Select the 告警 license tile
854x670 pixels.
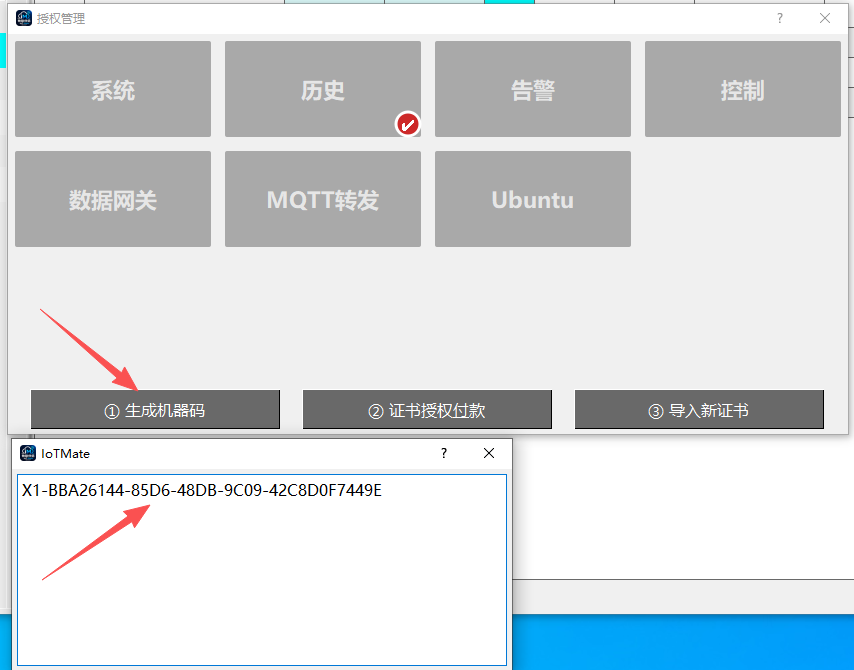[x=533, y=89]
